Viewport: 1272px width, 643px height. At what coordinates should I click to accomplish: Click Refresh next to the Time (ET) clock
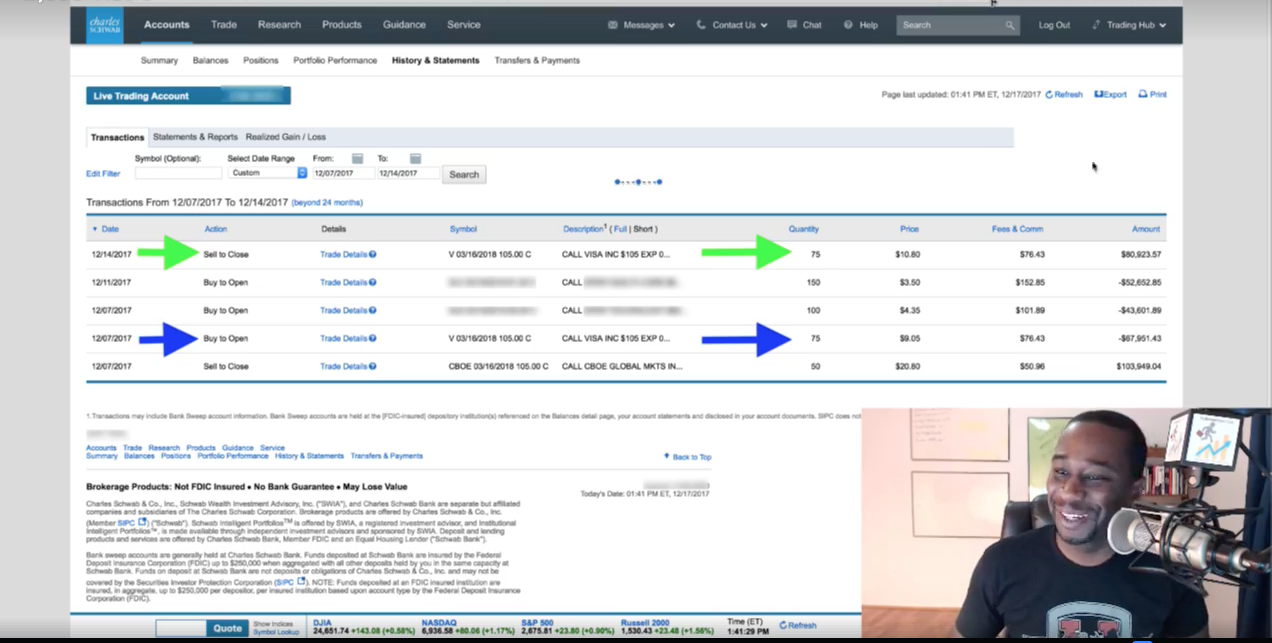[798, 625]
